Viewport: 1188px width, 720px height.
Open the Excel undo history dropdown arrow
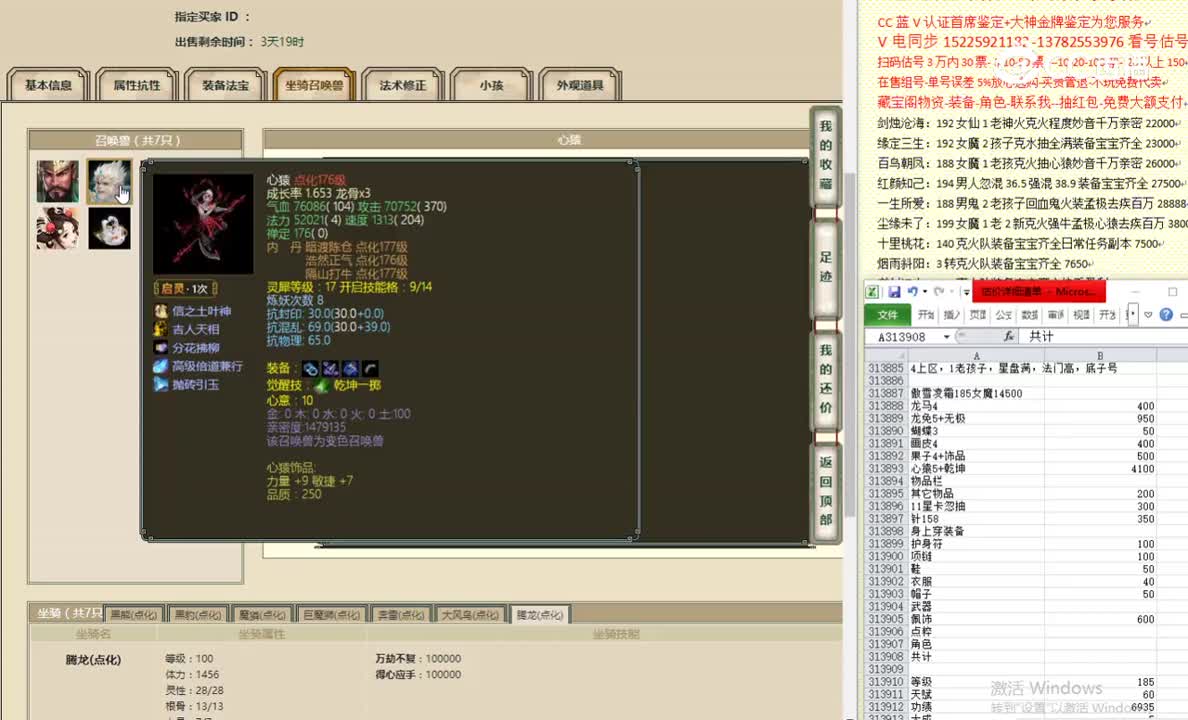[x=925, y=292]
